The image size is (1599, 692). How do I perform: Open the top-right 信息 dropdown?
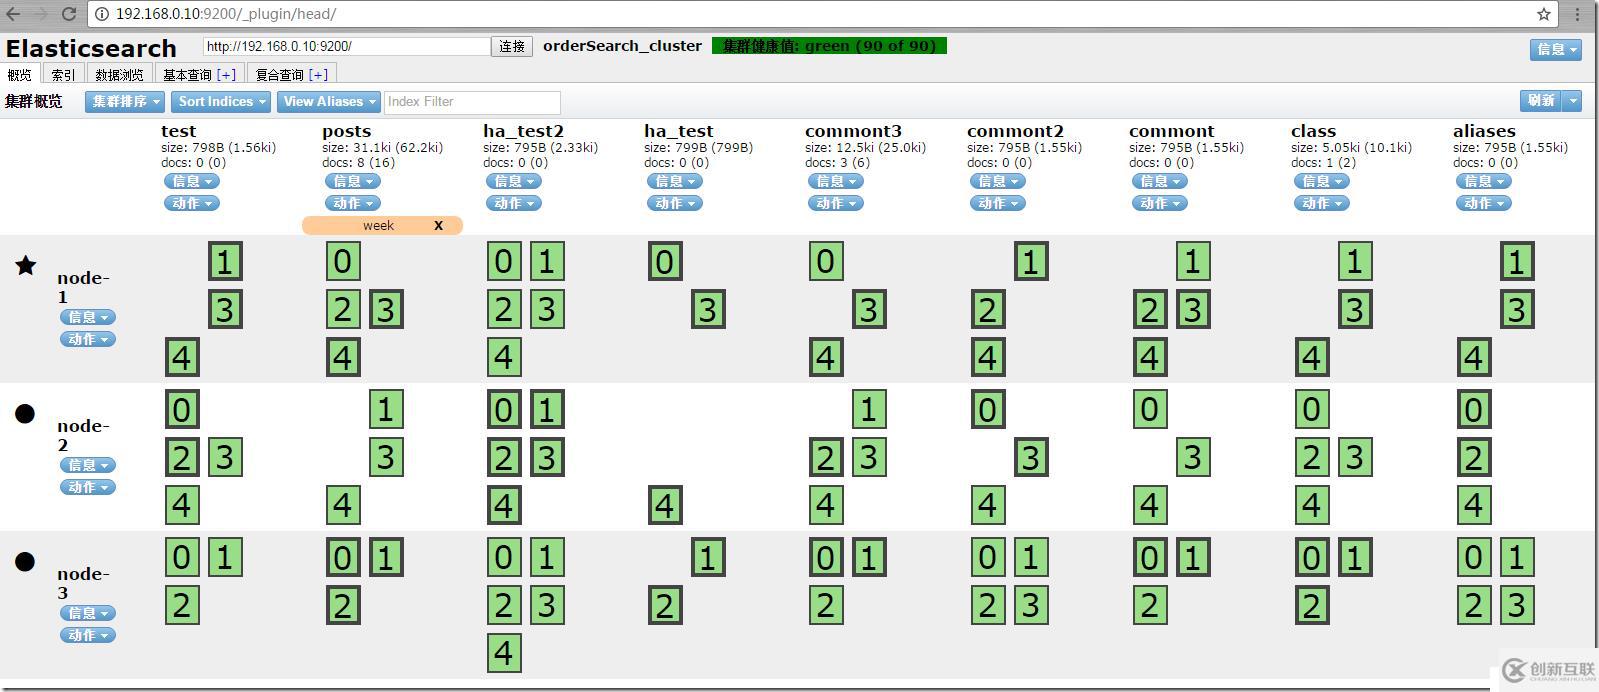click(x=1556, y=49)
